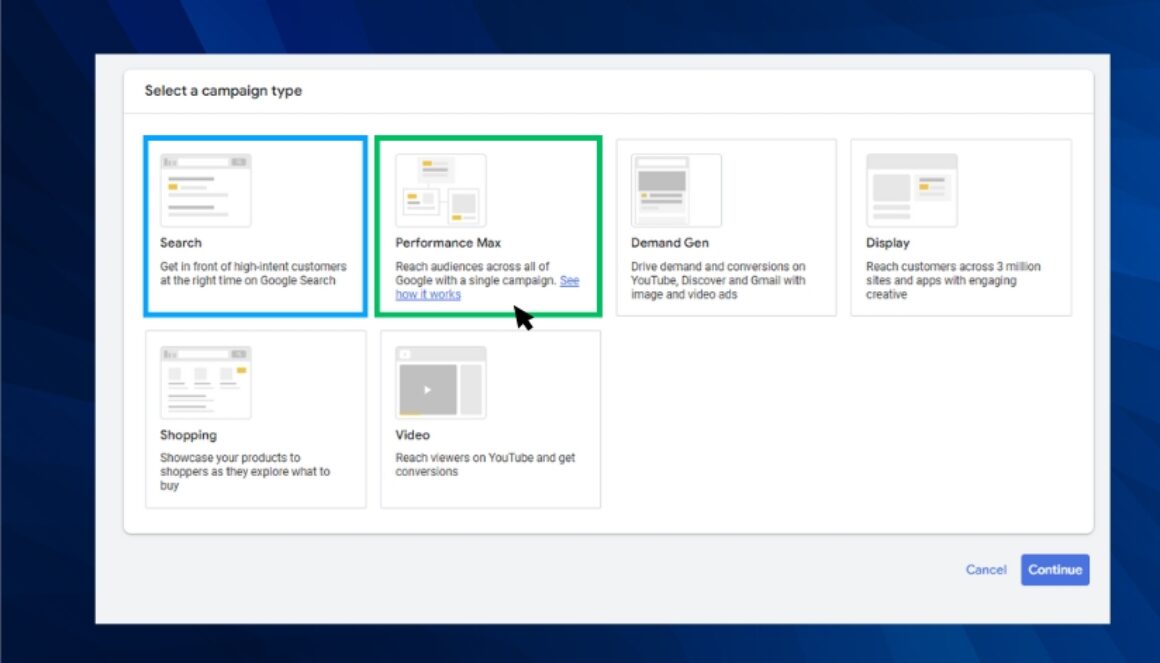Cancel the campaign type selection
Image resolution: width=1160 pixels, height=663 pixels.
pos(986,570)
